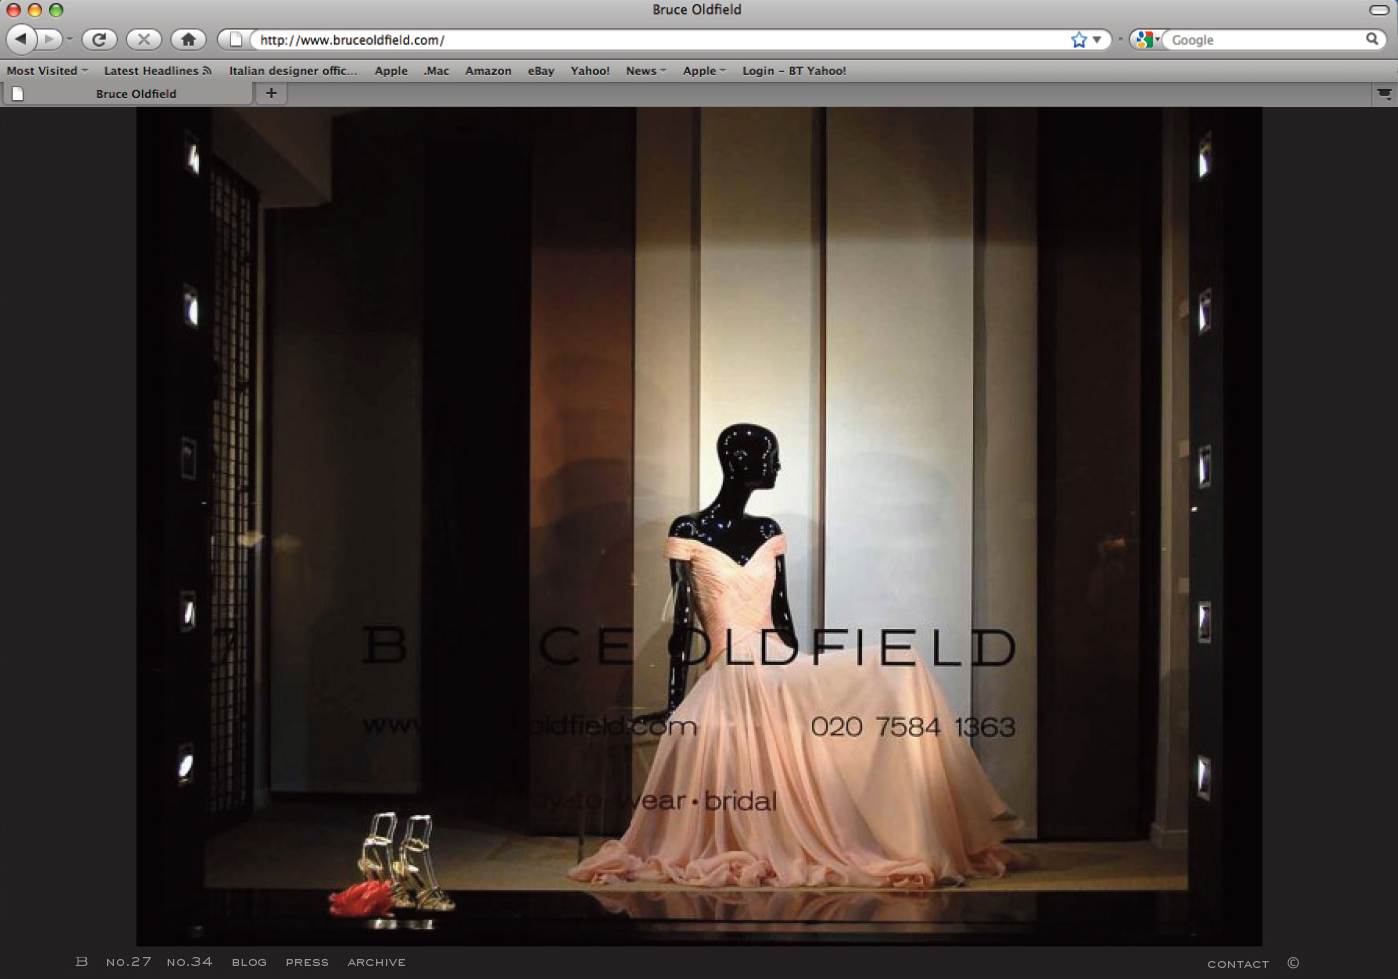Open the No.34 footer link
This screenshot has width=1398, height=979.
[x=190, y=962]
